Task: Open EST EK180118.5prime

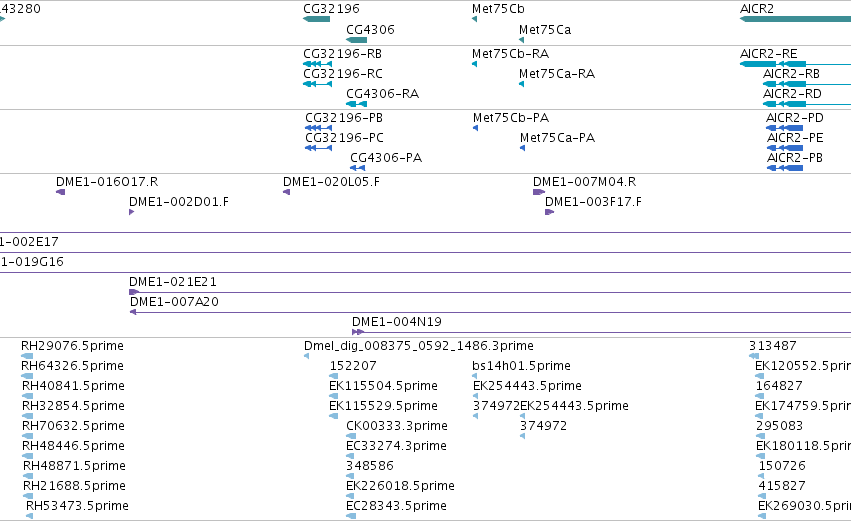Action: pos(803,446)
